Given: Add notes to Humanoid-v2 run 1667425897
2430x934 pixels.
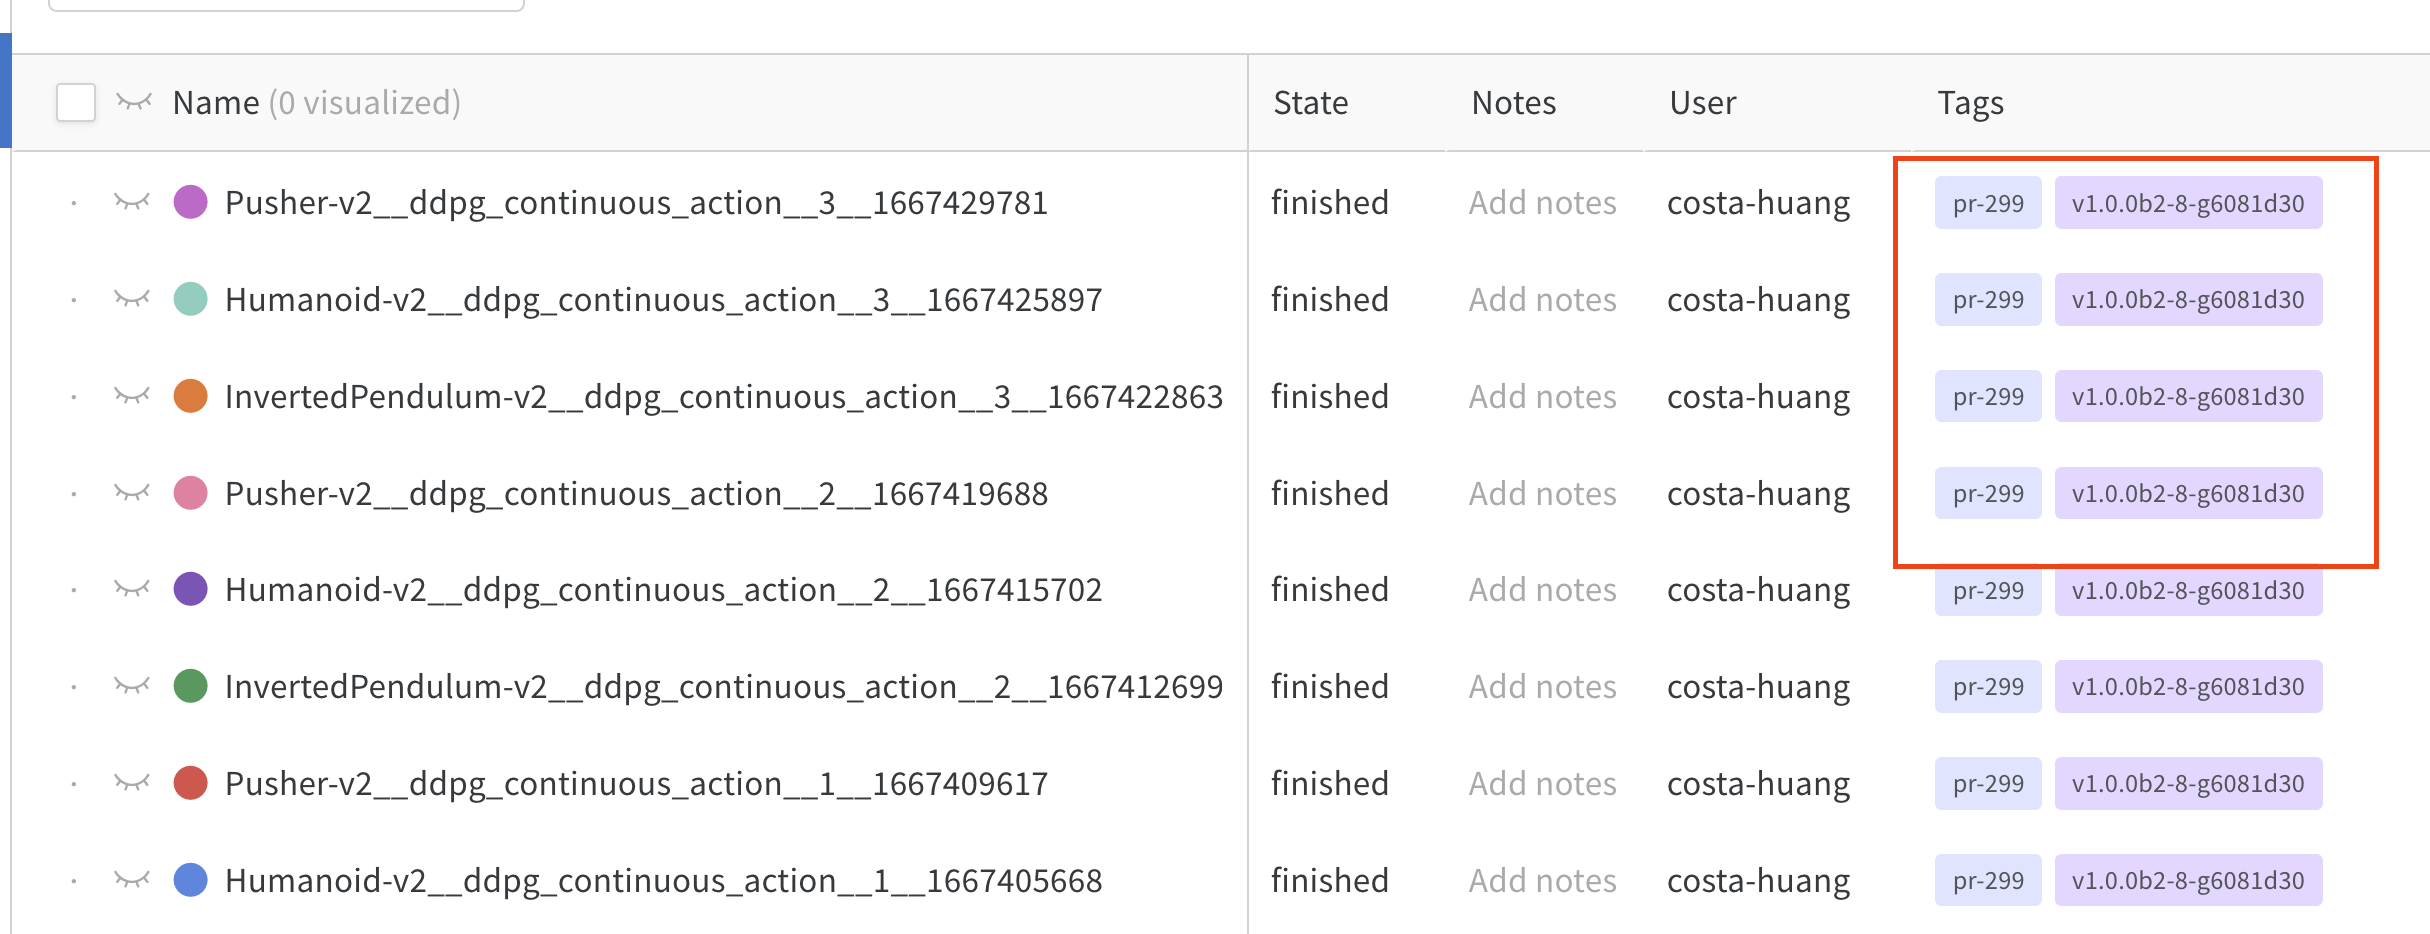Looking at the screenshot, I should pos(1542,299).
